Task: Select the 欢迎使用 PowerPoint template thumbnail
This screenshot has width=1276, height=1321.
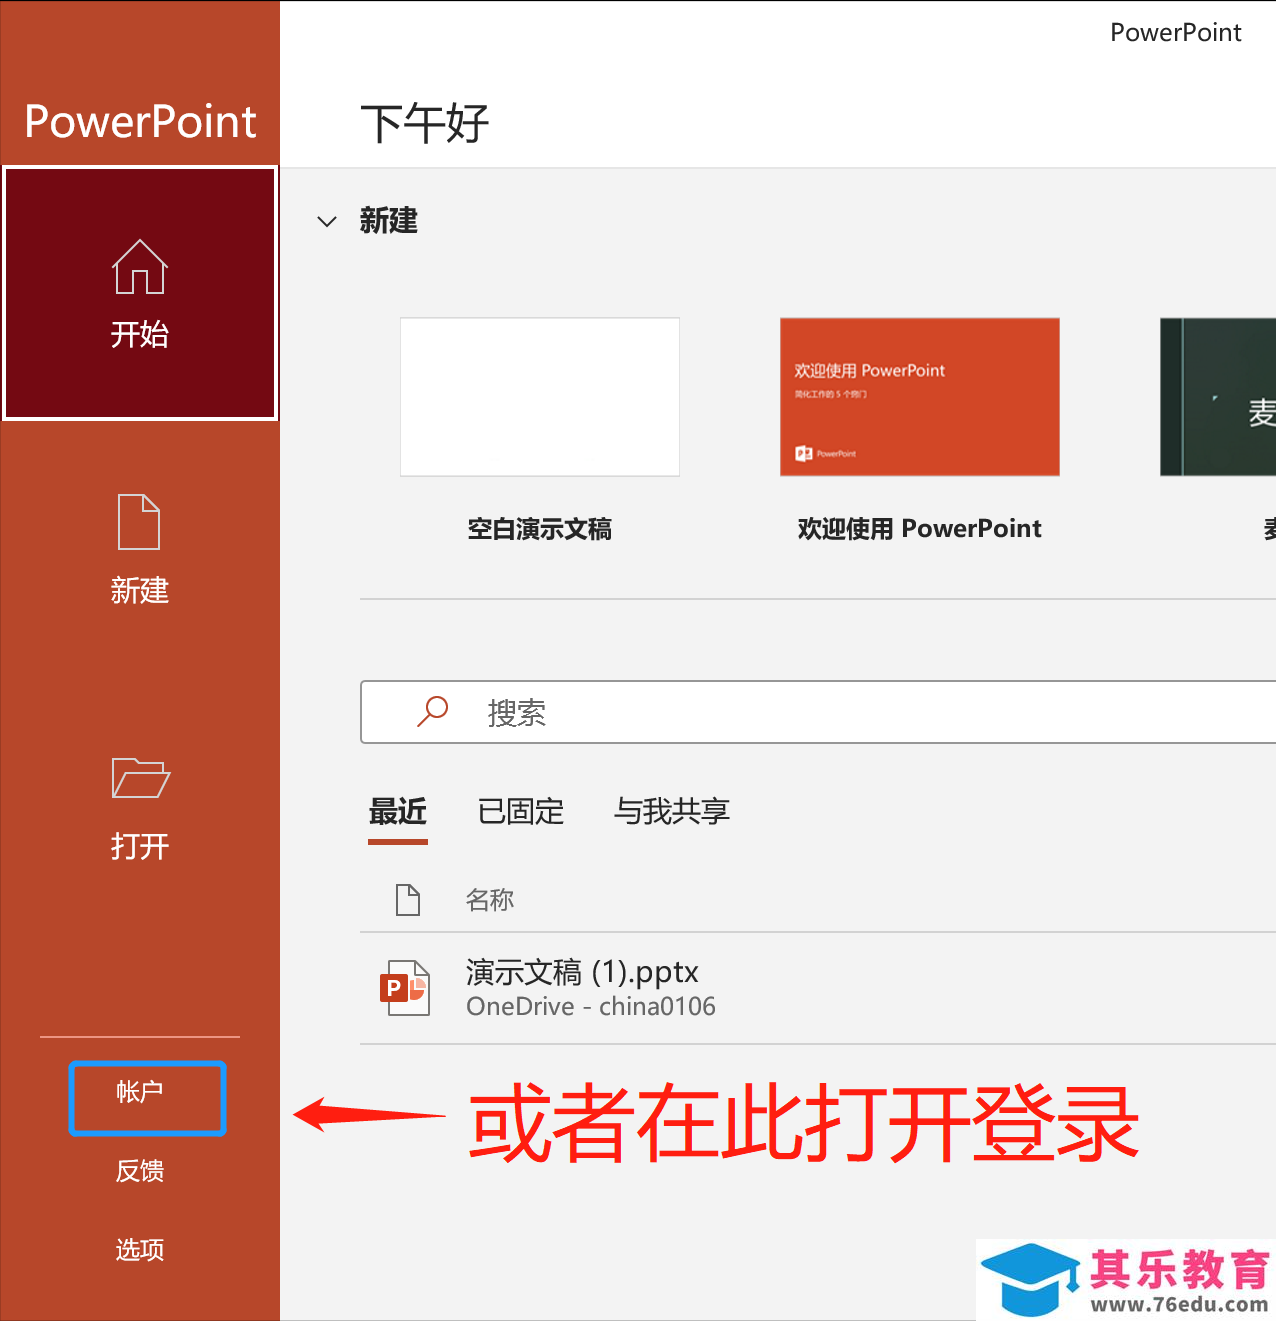Action: click(x=920, y=397)
